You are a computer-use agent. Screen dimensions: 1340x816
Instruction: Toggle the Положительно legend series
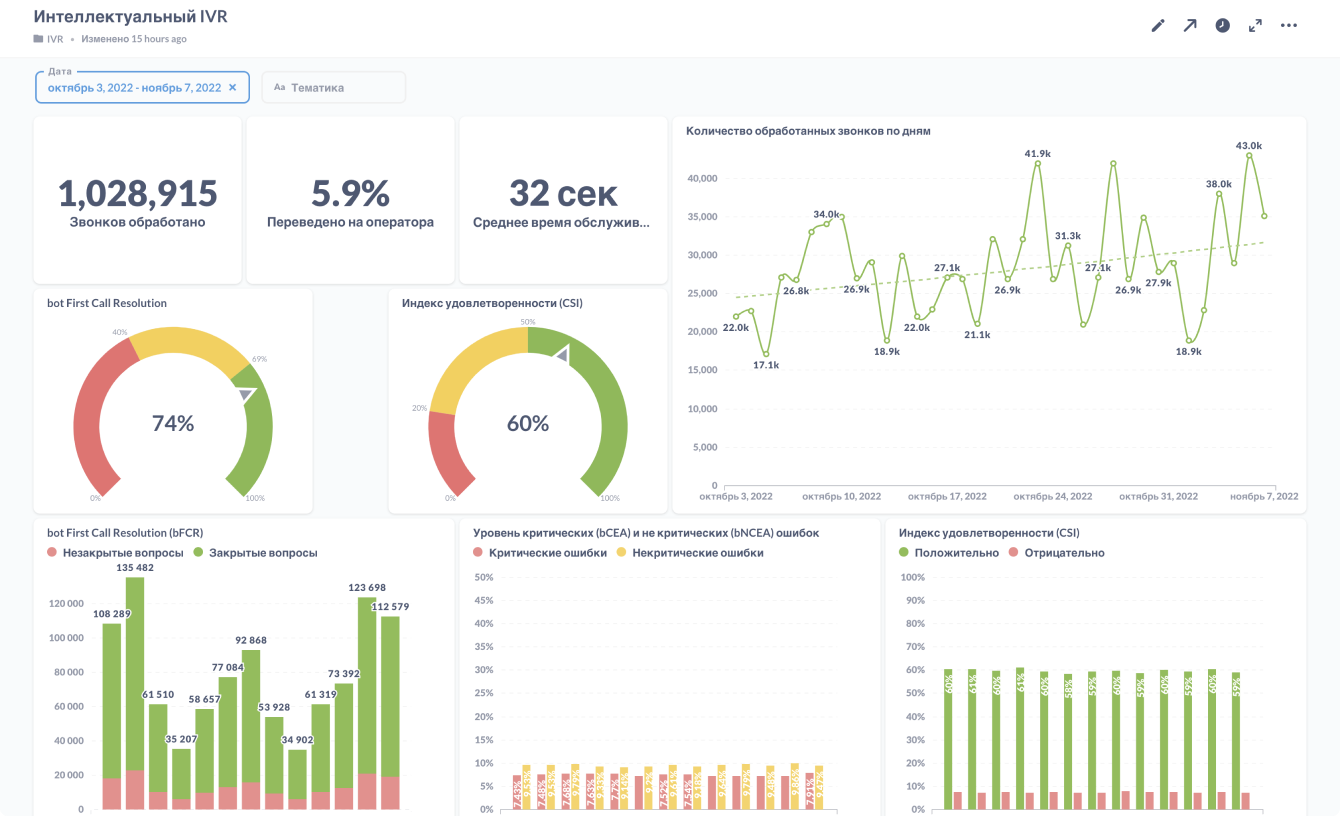pos(949,552)
